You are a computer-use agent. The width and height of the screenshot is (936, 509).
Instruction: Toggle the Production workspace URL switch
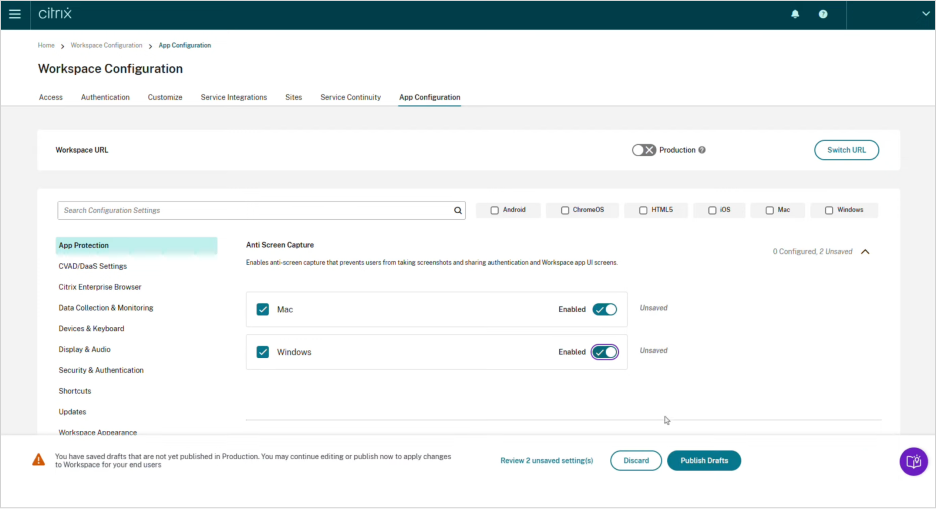point(644,150)
